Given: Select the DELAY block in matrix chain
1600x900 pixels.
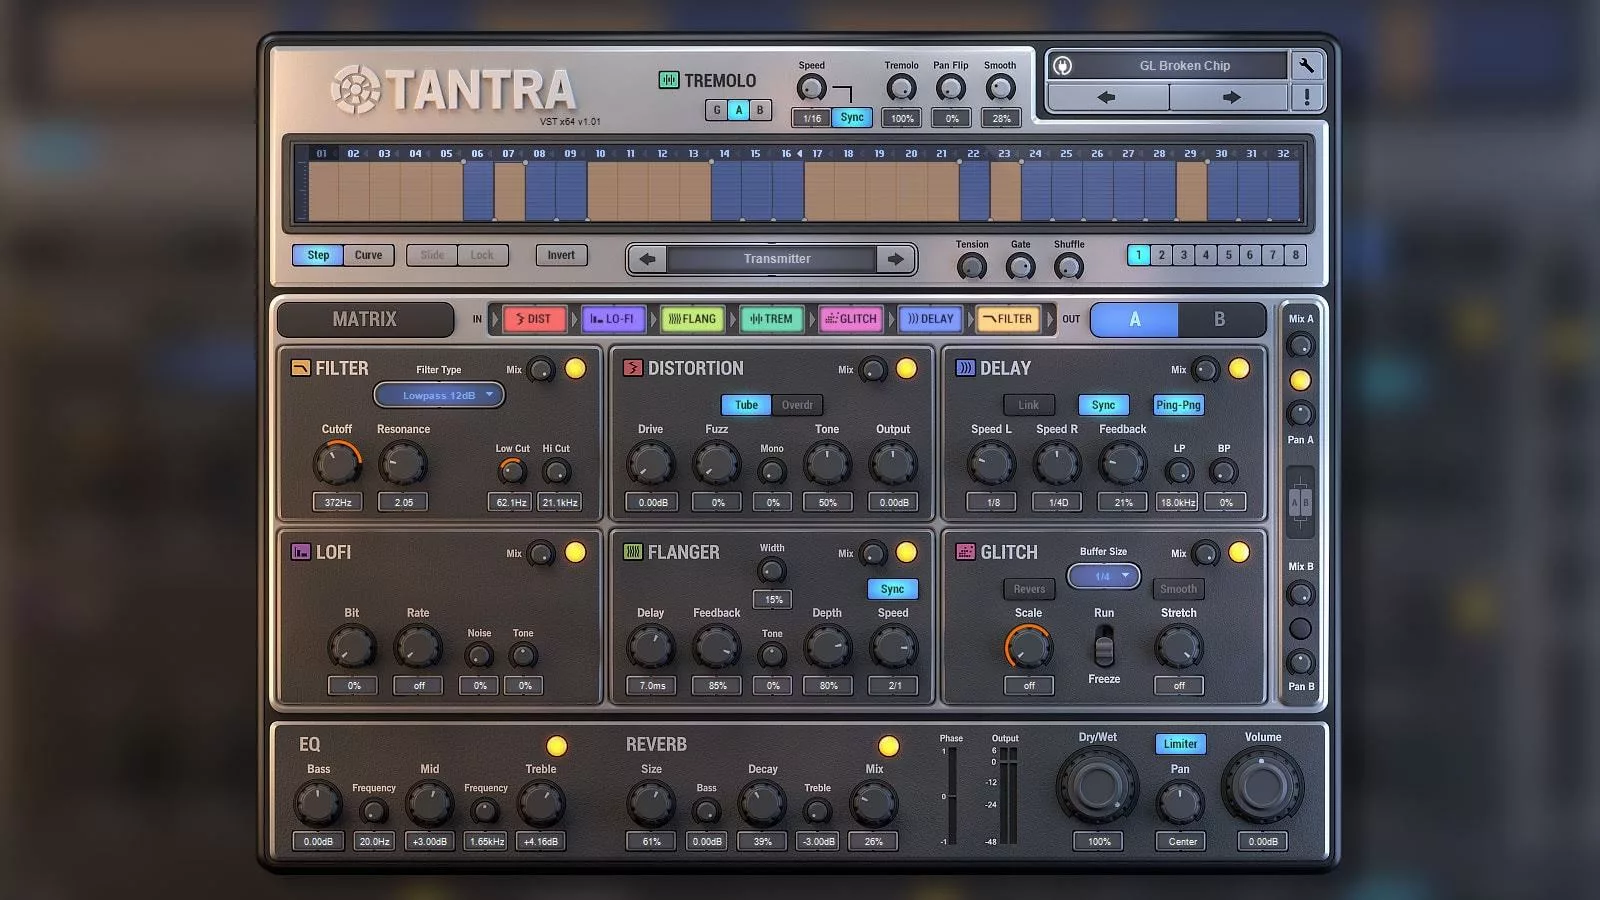Looking at the screenshot, I should [929, 319].
